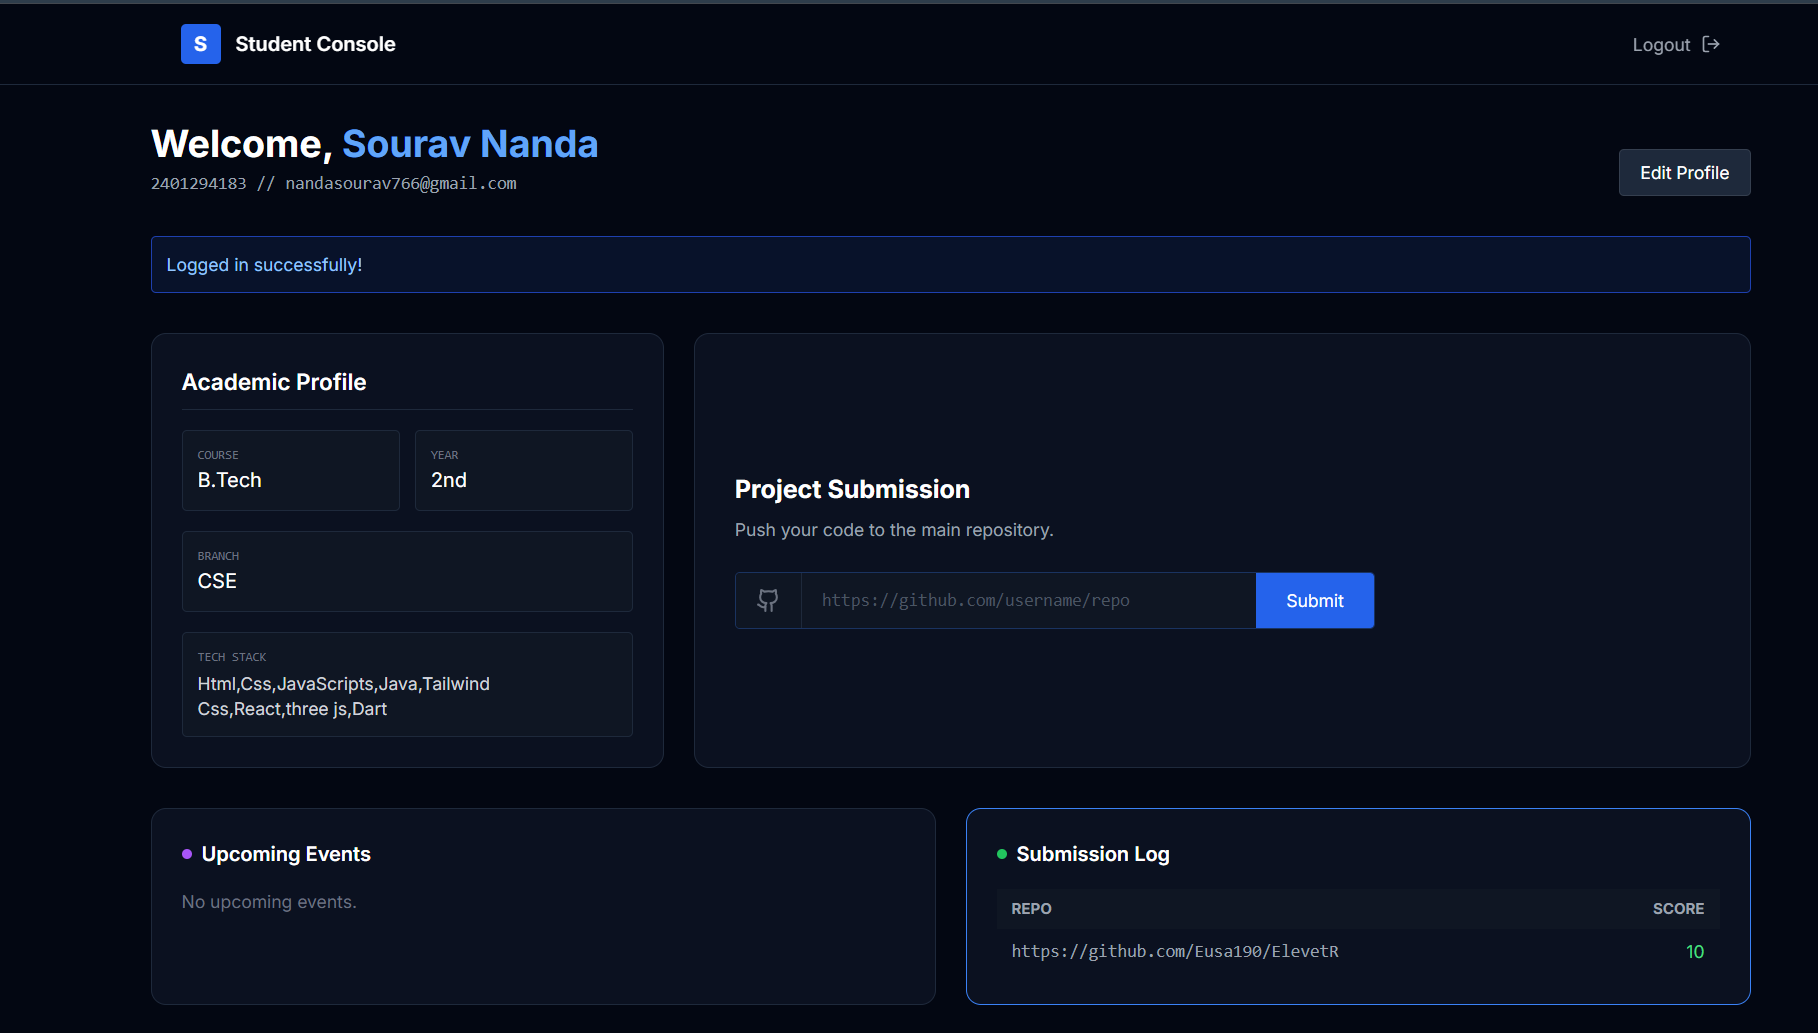Click the logout arrow icon
1818x1033 pixels.
tap(1711, 44)
